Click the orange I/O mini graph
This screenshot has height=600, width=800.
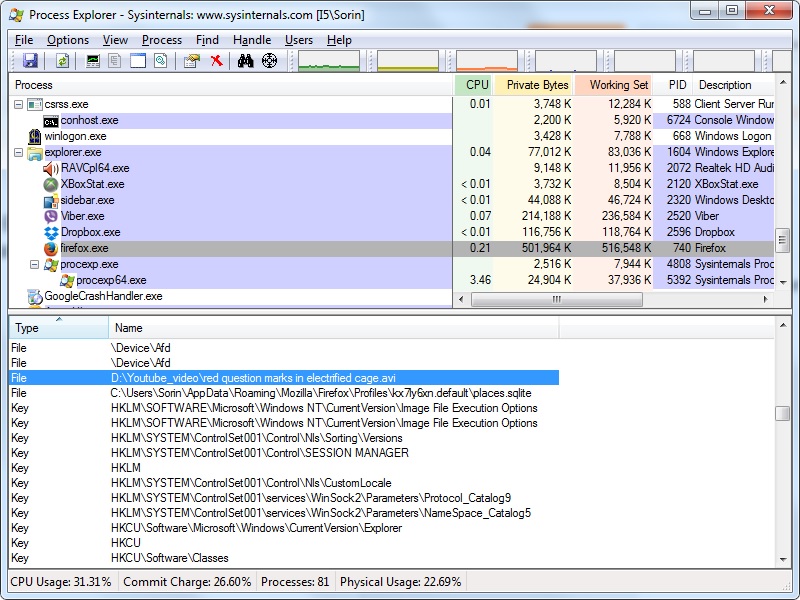487,61
